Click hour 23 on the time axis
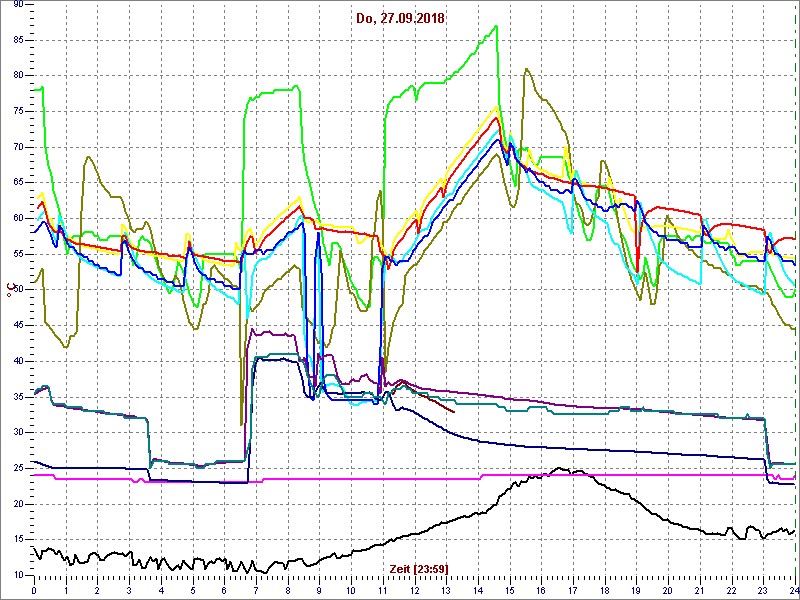This screenshot has width=800, height=600. (763, 590)
